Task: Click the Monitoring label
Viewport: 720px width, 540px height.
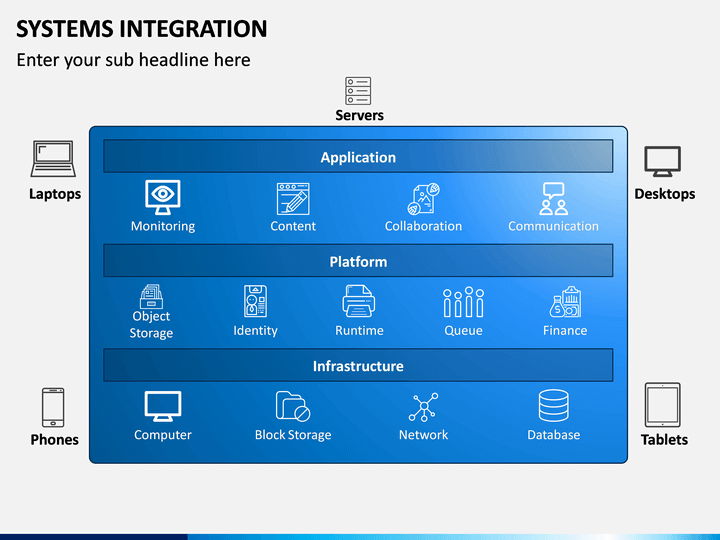Action: 163,226
